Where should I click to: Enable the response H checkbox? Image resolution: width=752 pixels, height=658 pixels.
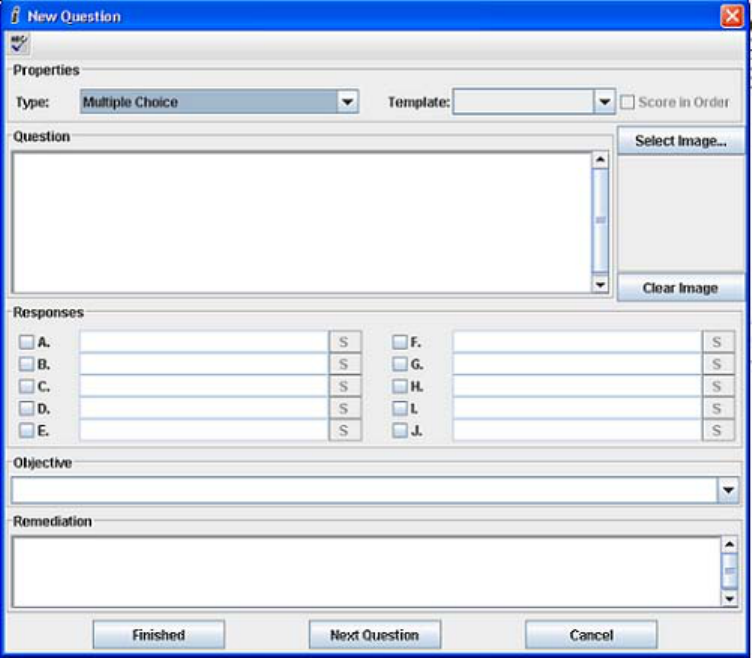400,386
